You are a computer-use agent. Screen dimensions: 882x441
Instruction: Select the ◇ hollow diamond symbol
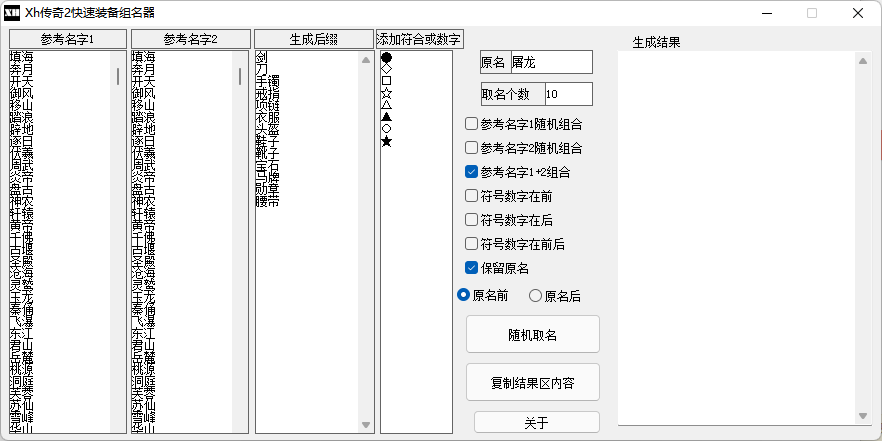pos(386,69)
